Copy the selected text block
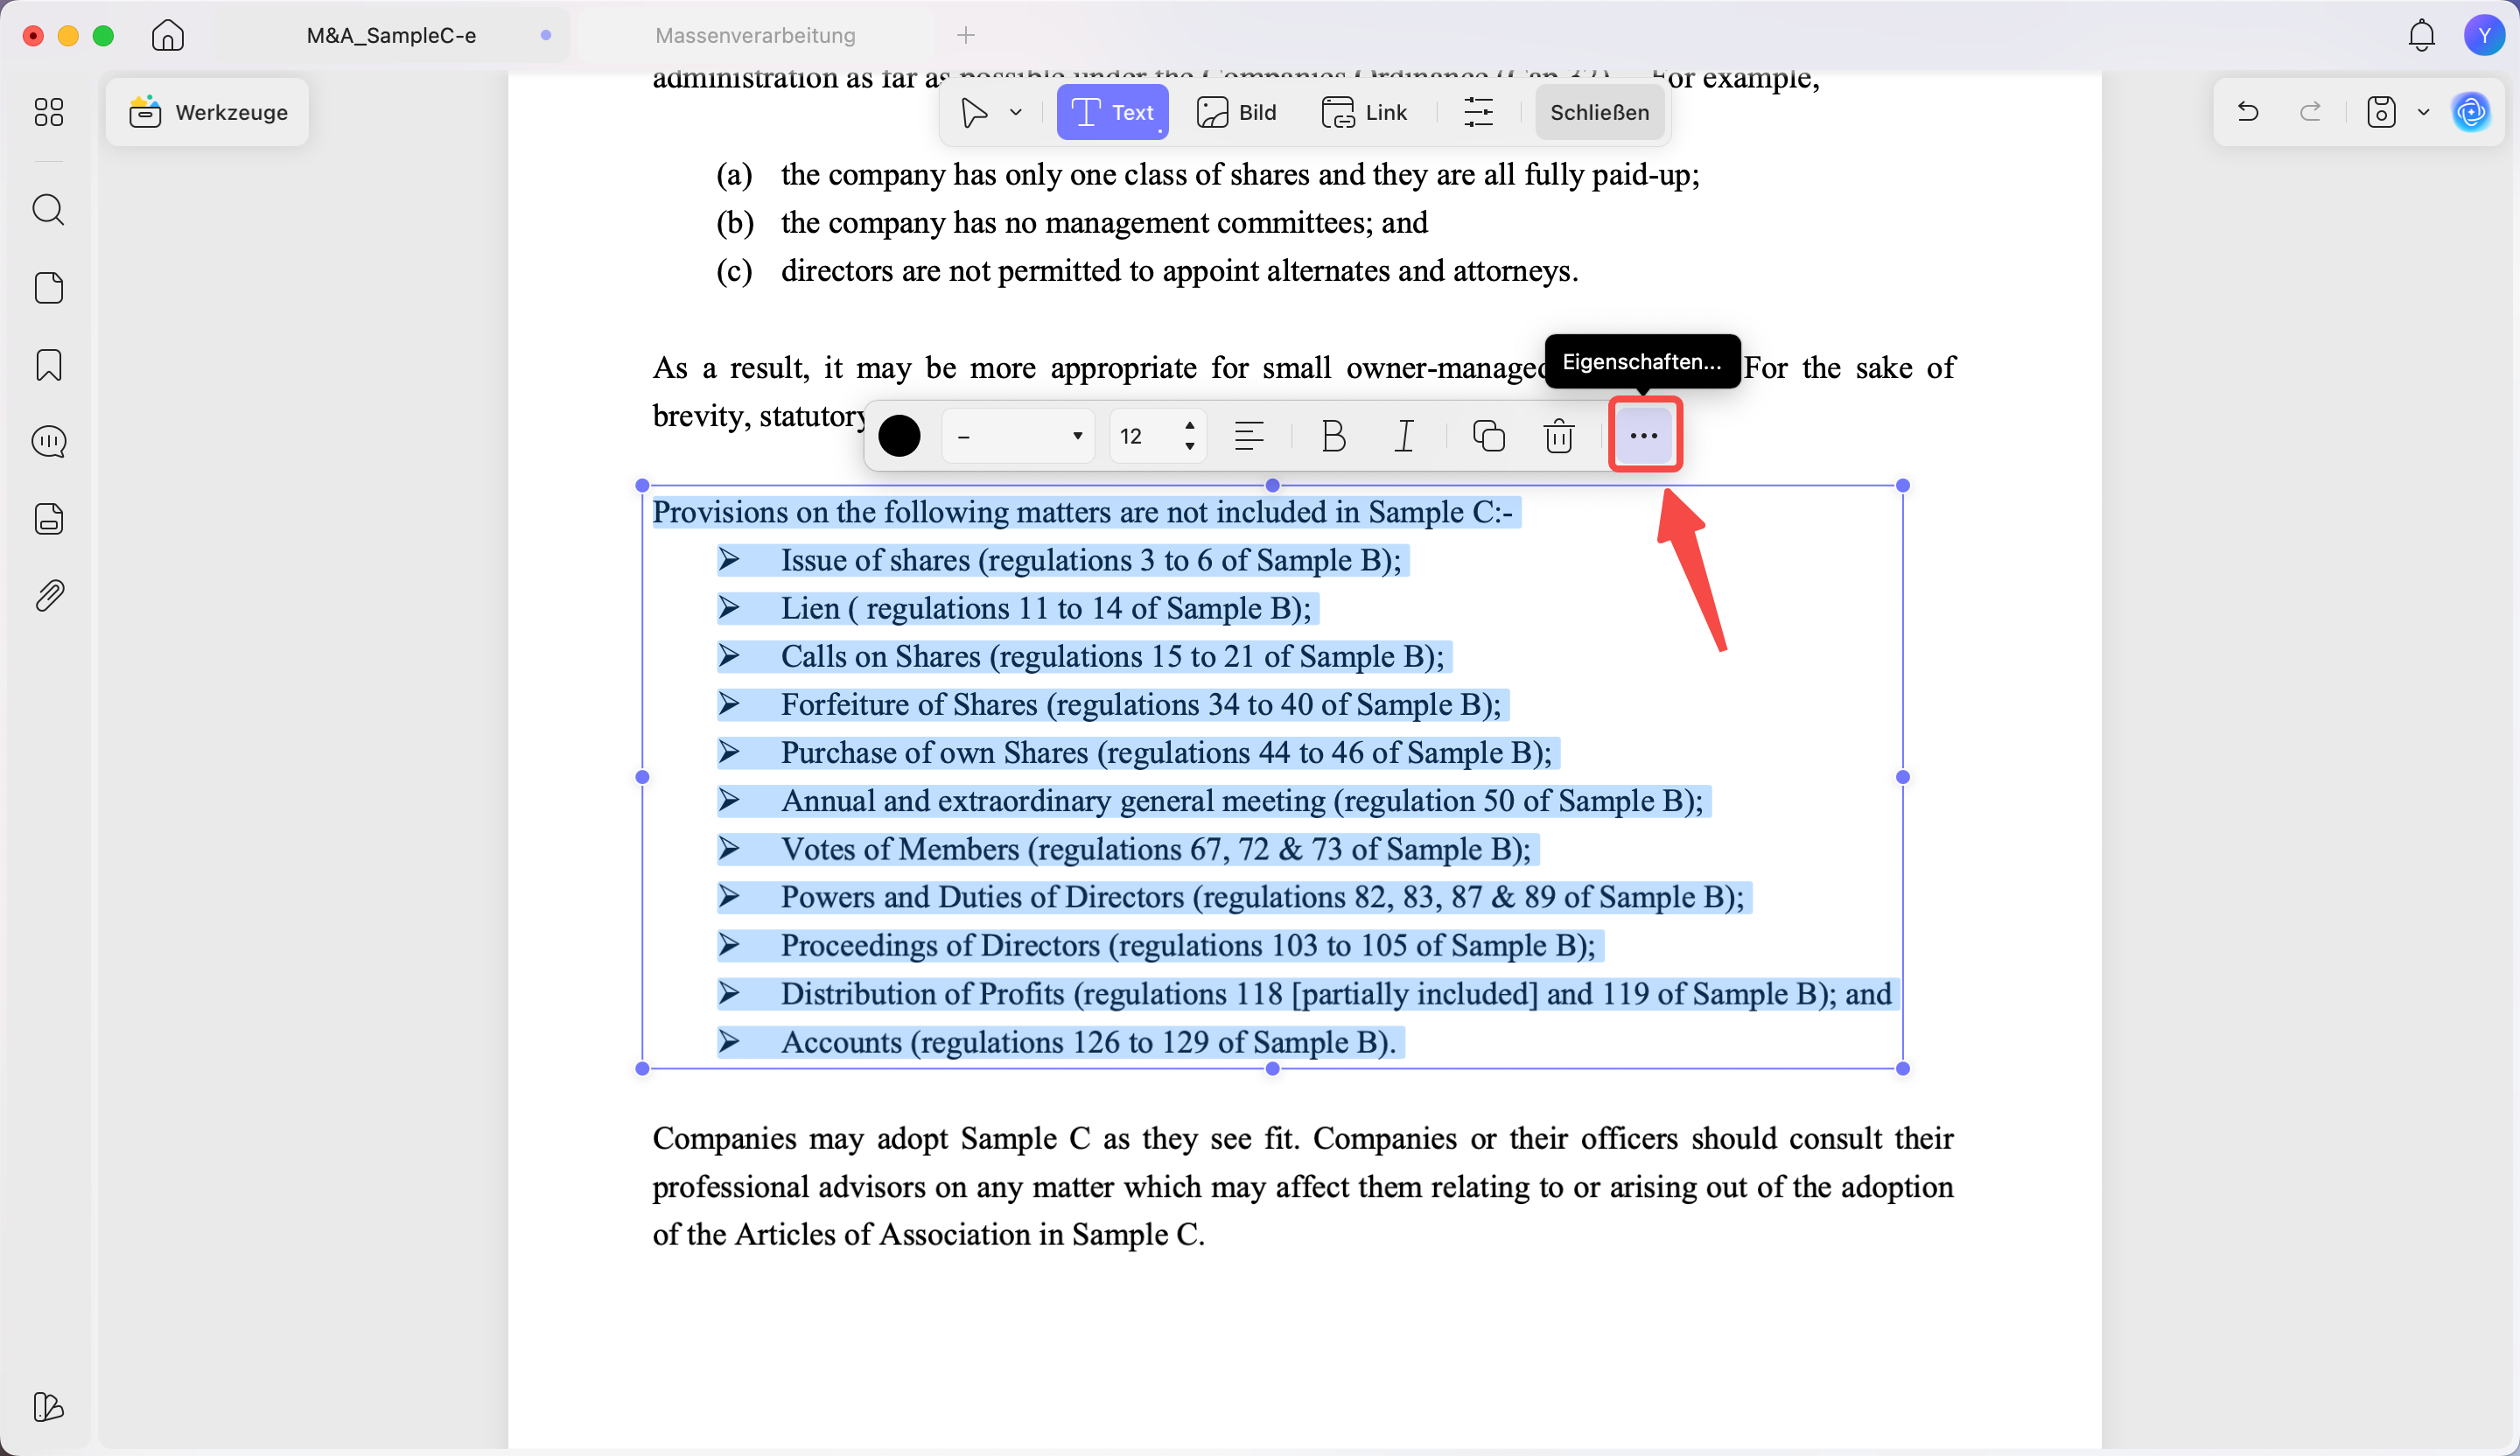Screen dimensions: 2520x1456 click(1488, 436)
